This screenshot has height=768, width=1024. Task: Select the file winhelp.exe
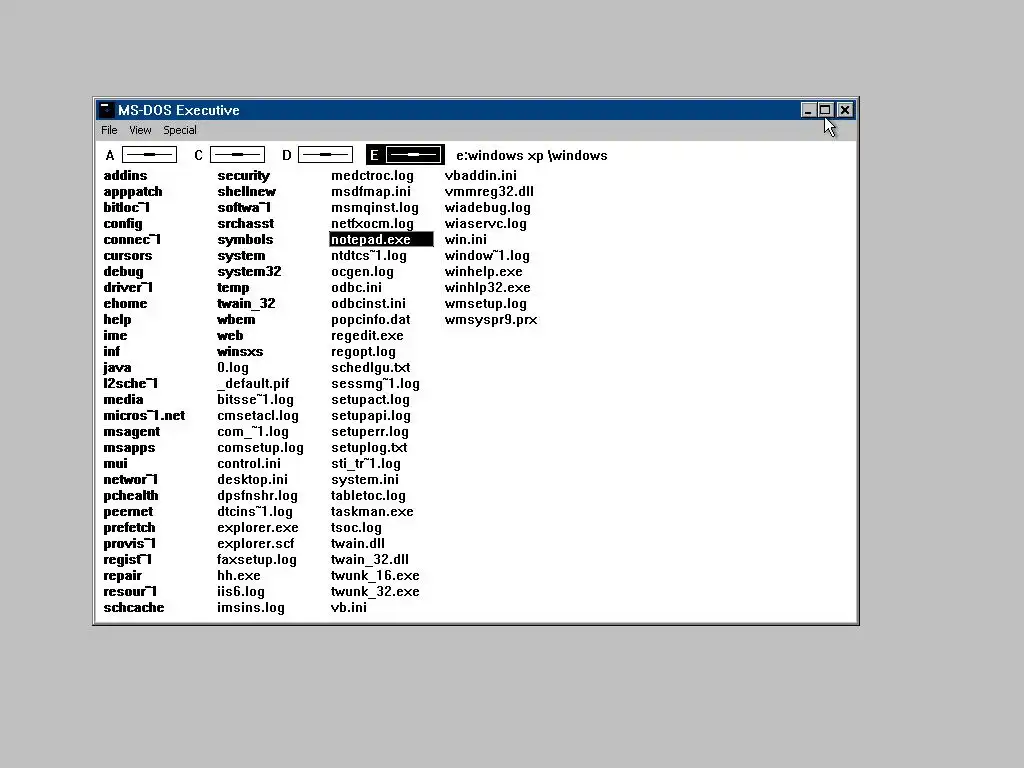tap(484, 271)
